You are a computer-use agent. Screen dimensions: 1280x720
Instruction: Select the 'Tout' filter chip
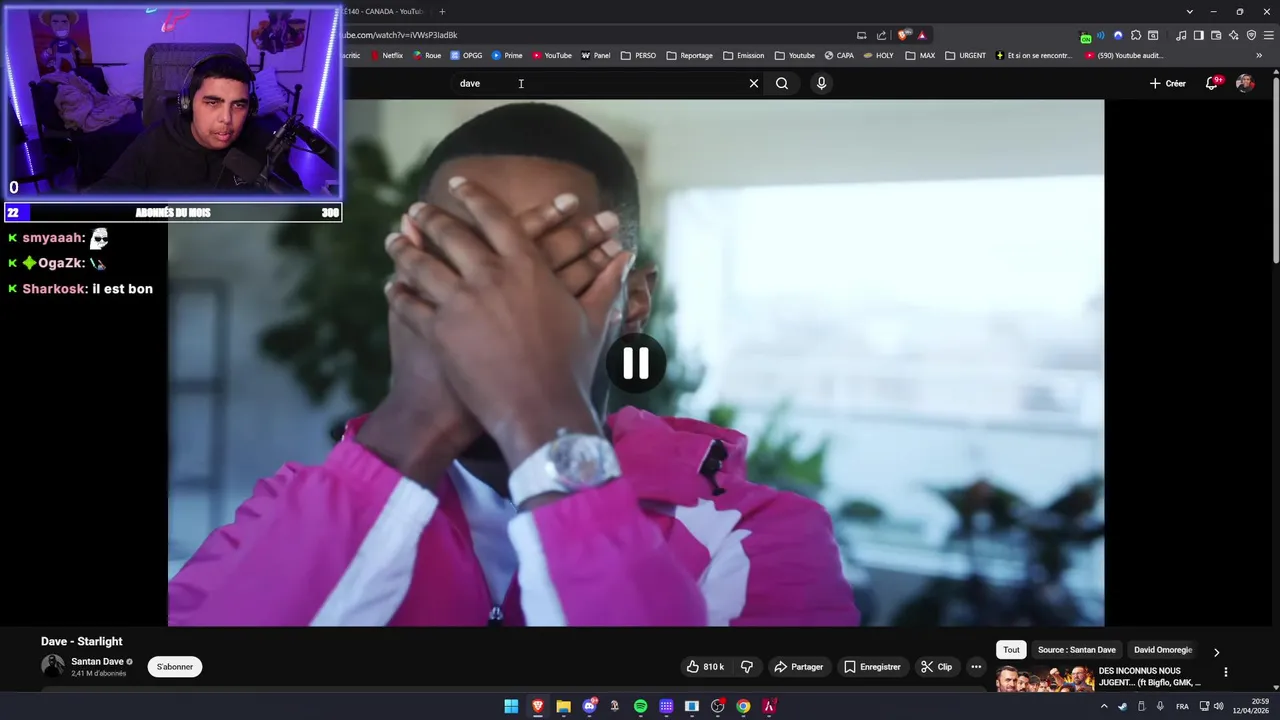[x=1011, y=650]
